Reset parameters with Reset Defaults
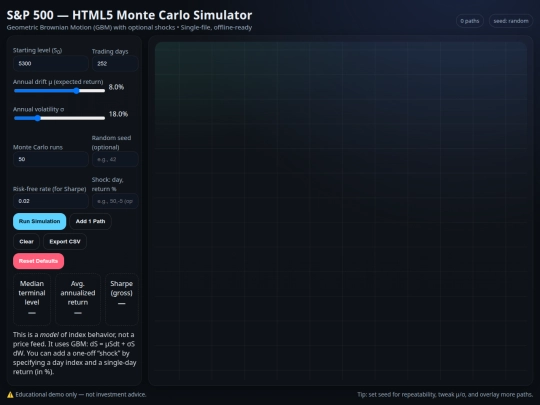This screenshot has height=405, width=540. point(39,261)
